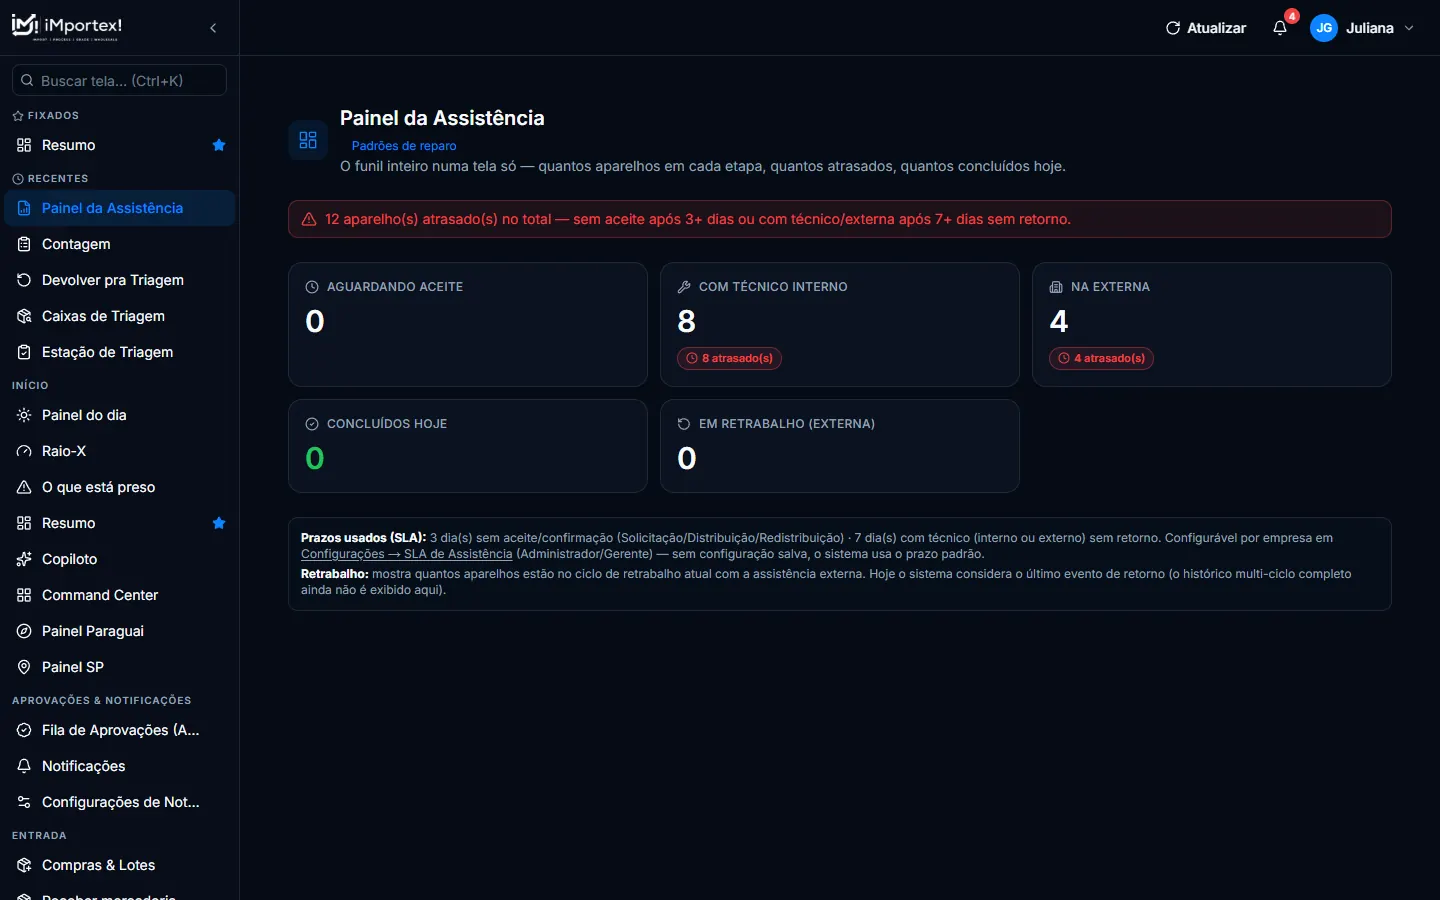
Task: Select Painel da Assistência in sidebar
Action: (x=119, y=208)
